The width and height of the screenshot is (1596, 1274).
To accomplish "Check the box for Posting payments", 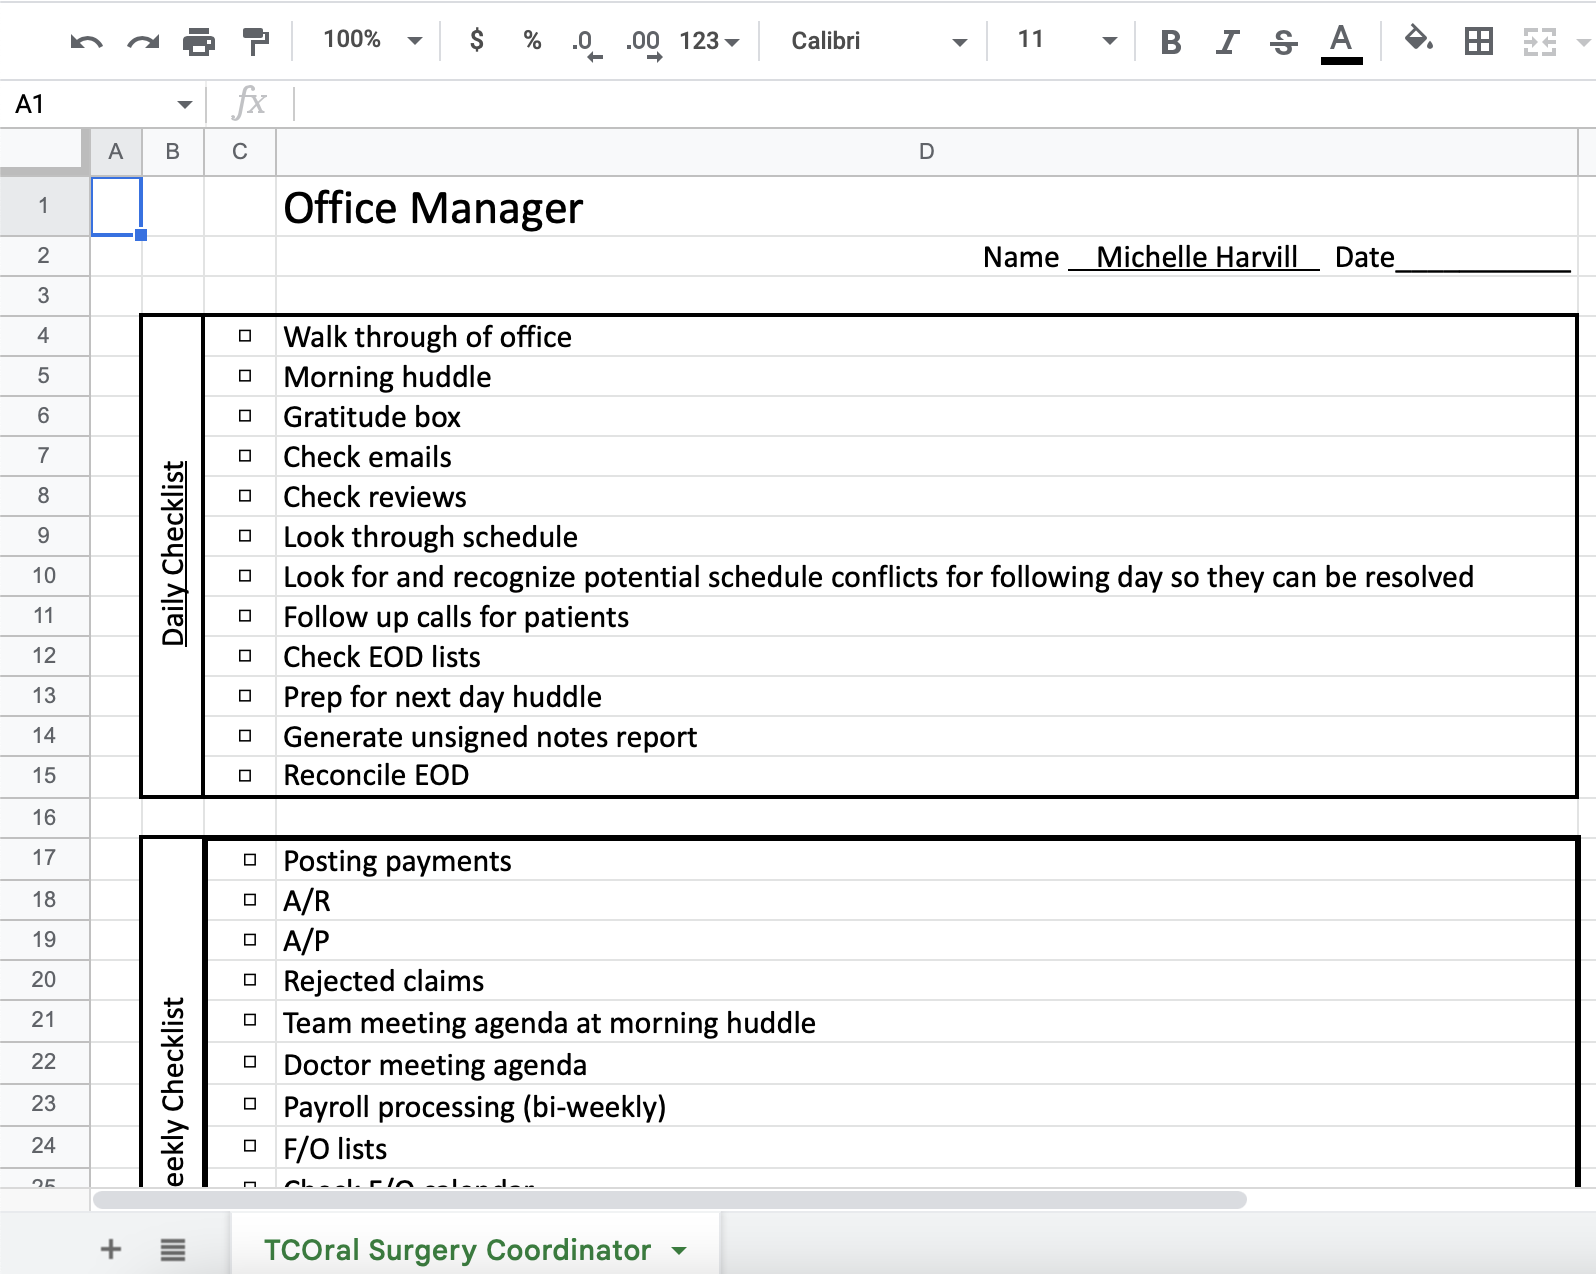I will (x=250, y=860).
